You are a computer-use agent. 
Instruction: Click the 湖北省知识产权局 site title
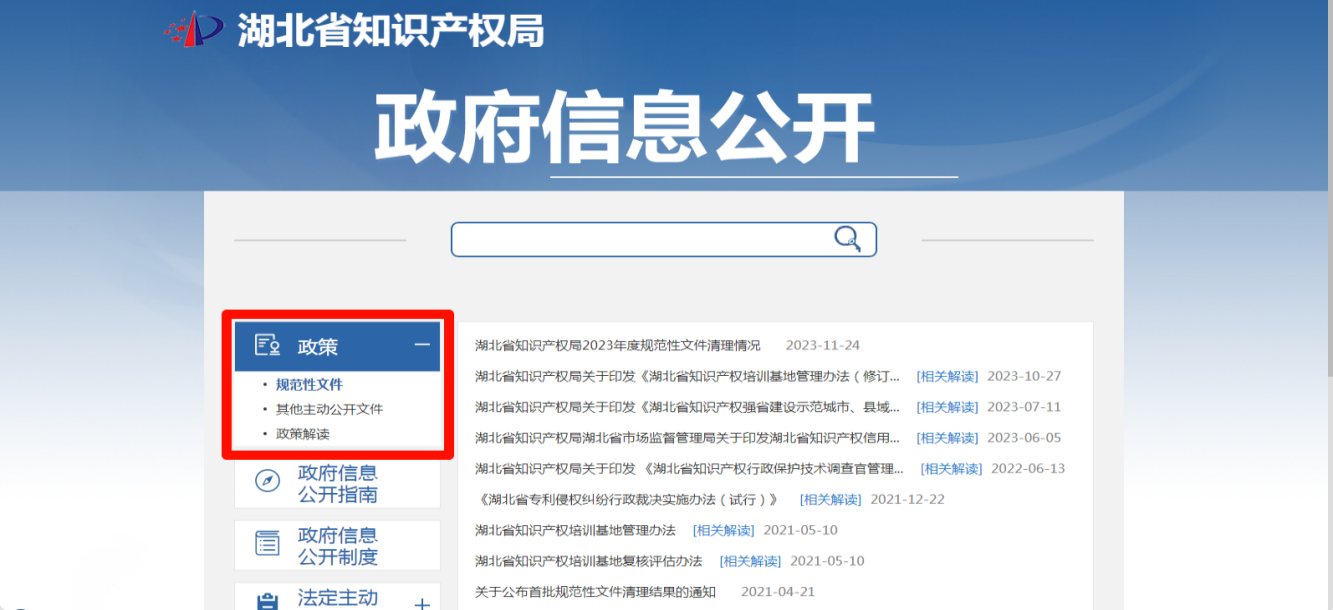[x=391, y=30]
